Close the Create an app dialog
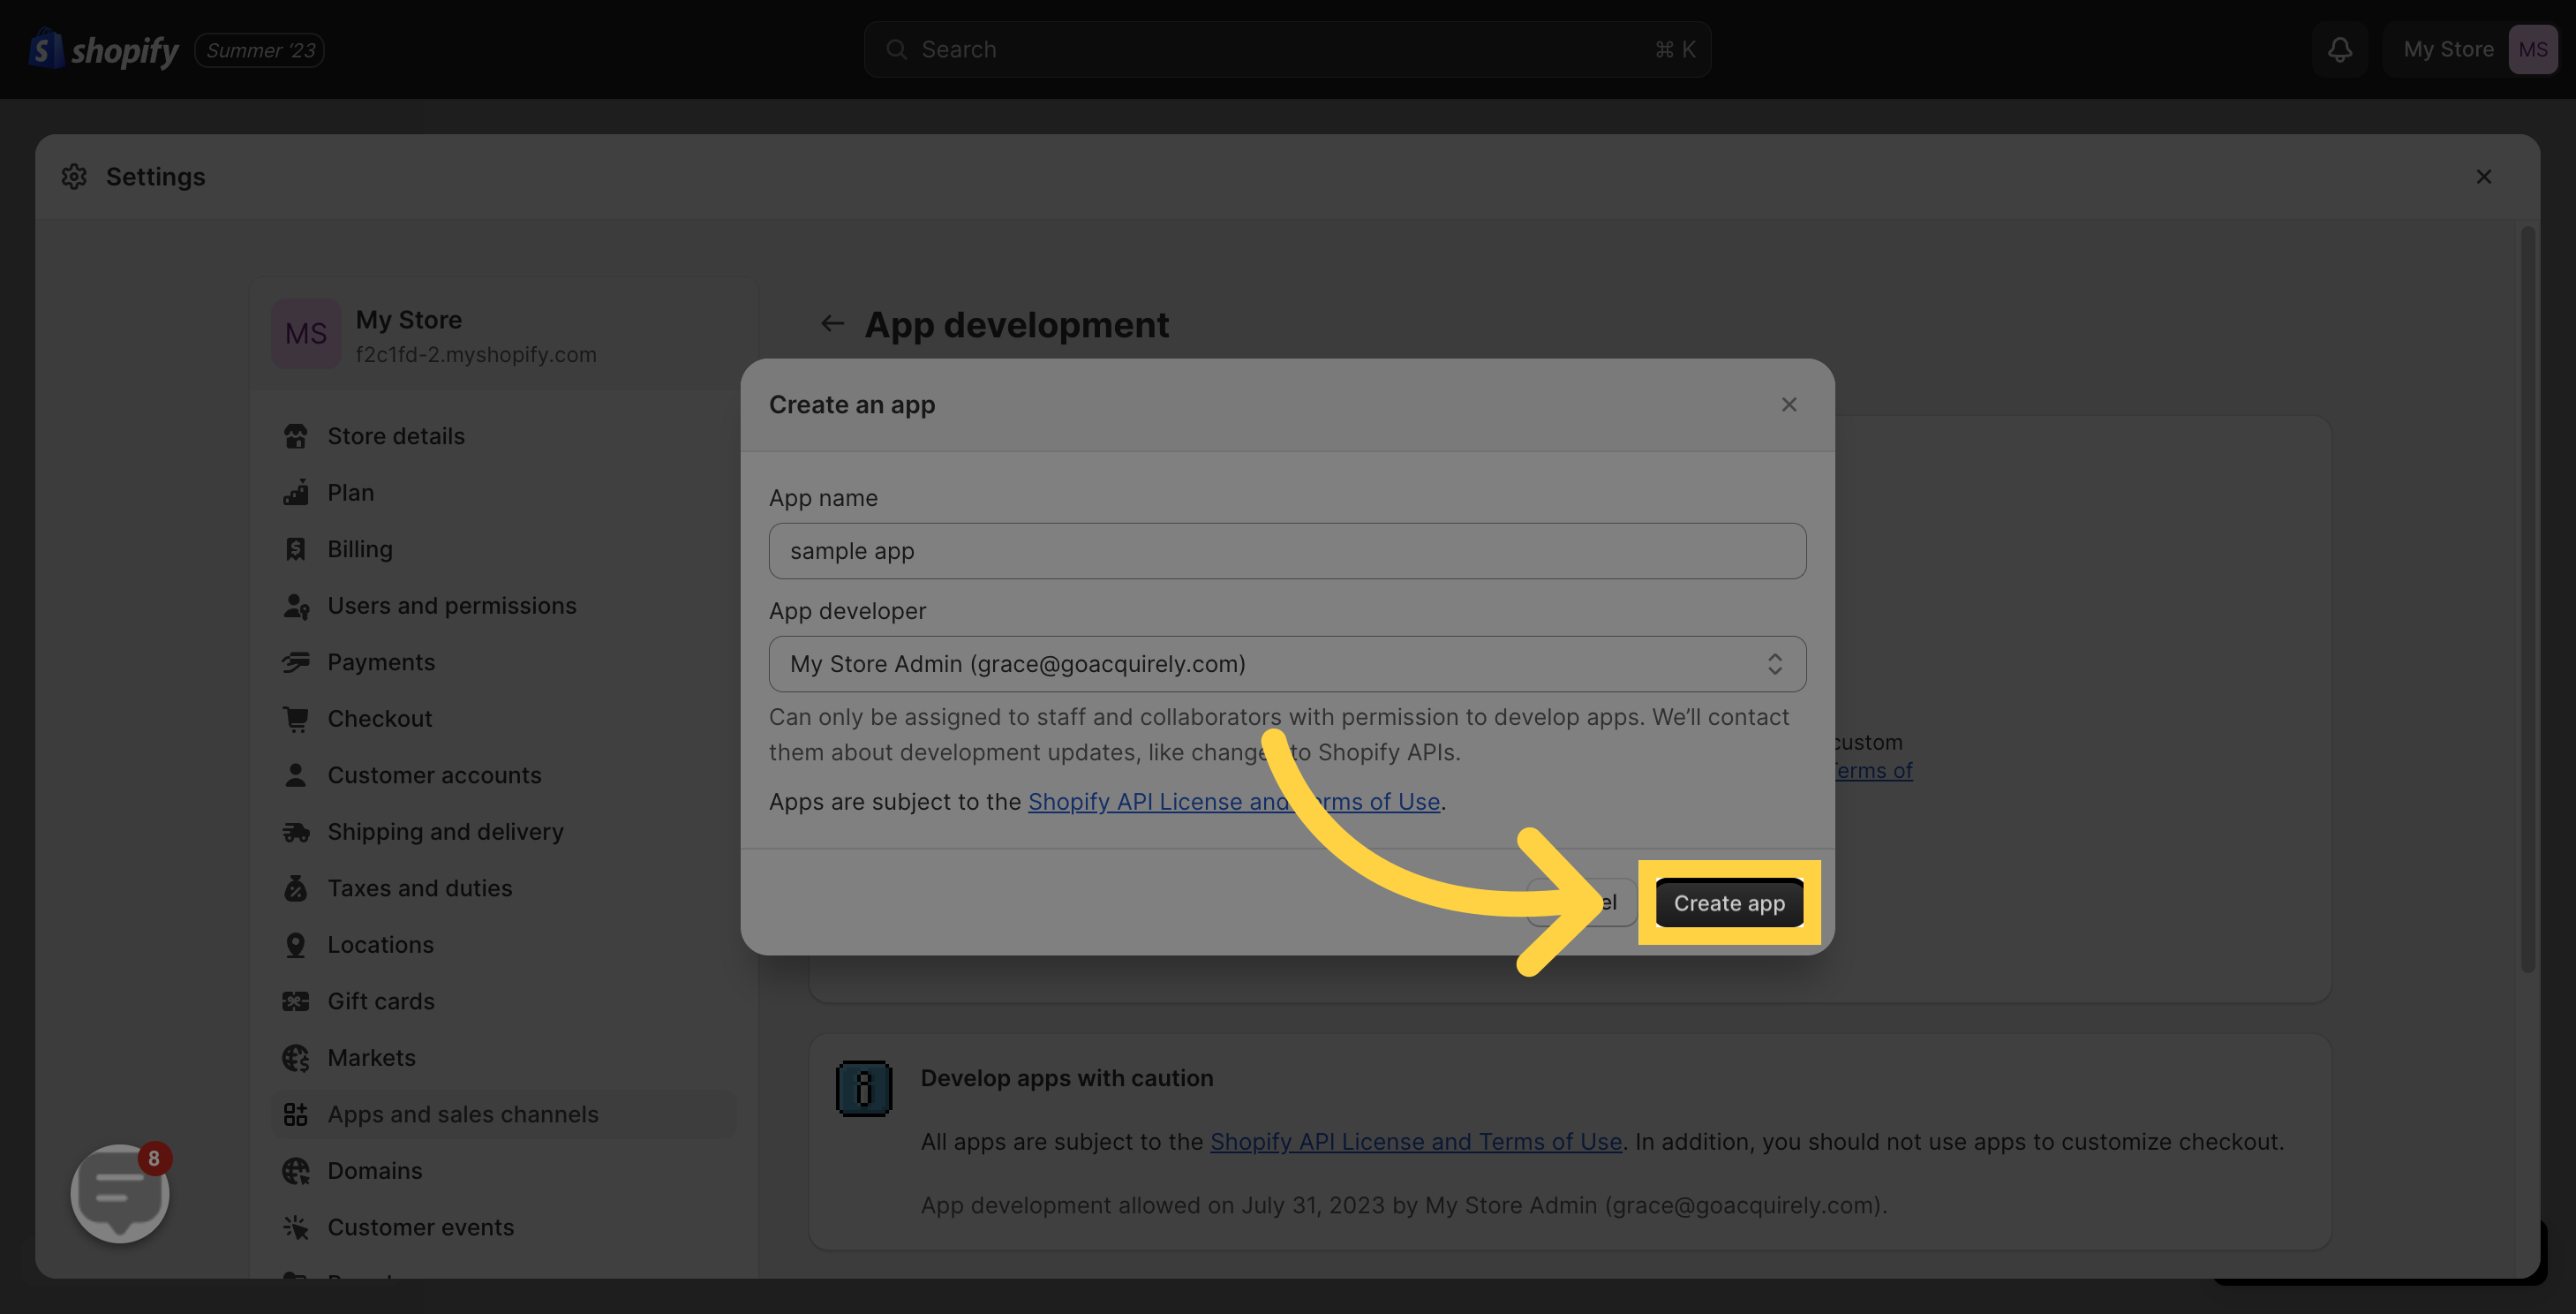The height and width of the screenshot is (1314, 2576). point(1788,405)
